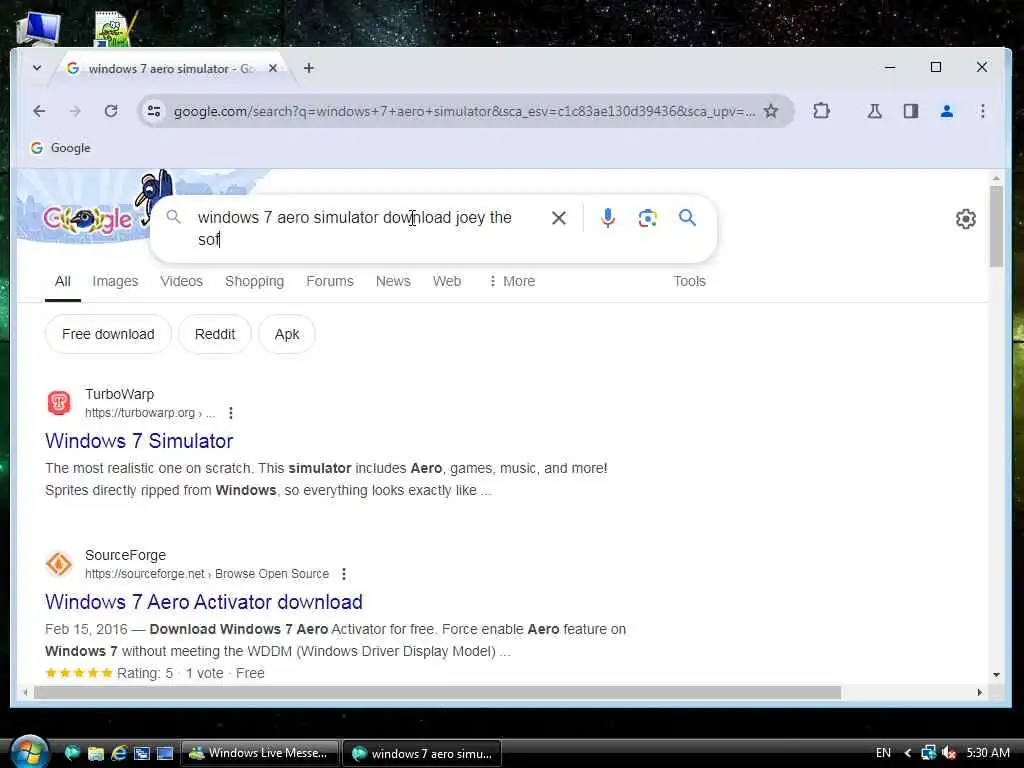Image resolution: width=1024 pixels, height=768 pixels.
Task: Open TurboWarp result three-dot options
Action: (231, 413)
